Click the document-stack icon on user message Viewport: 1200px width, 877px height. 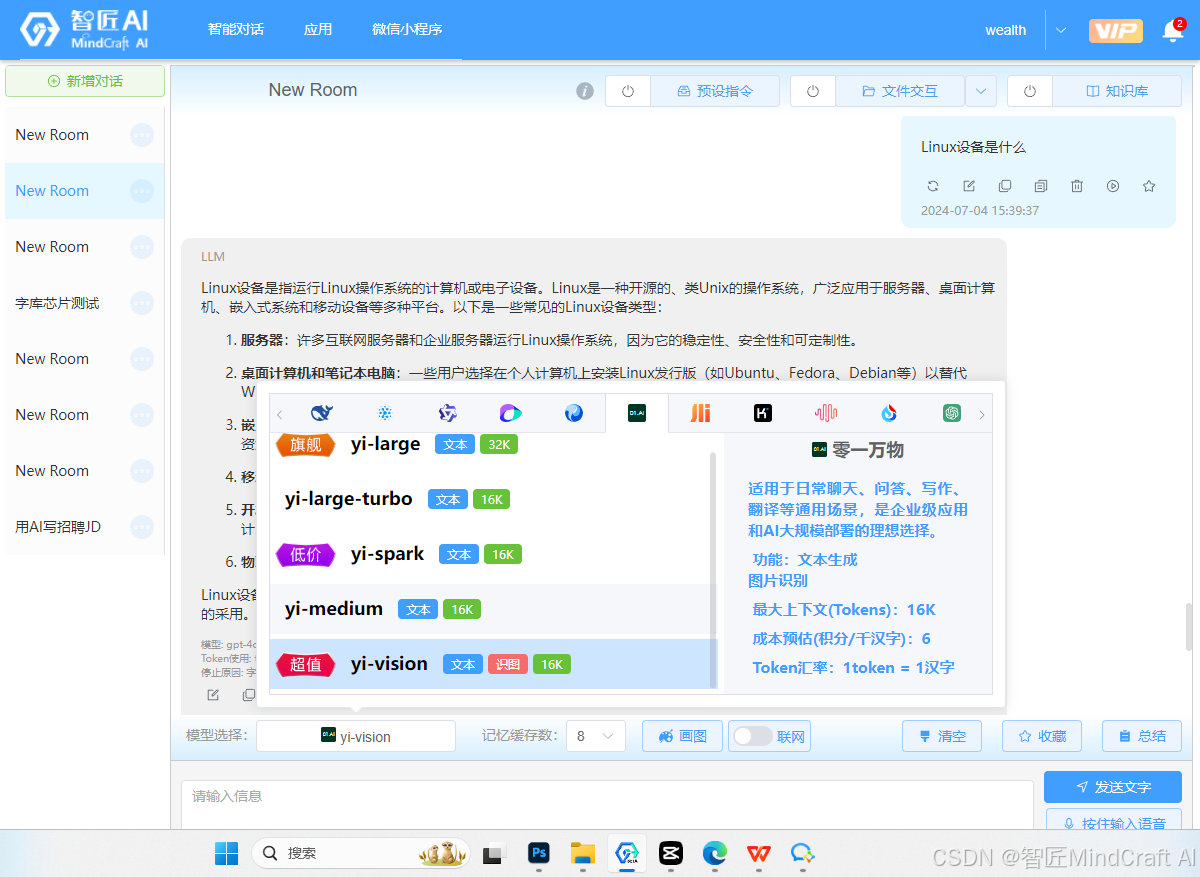tap(1041, 186)
